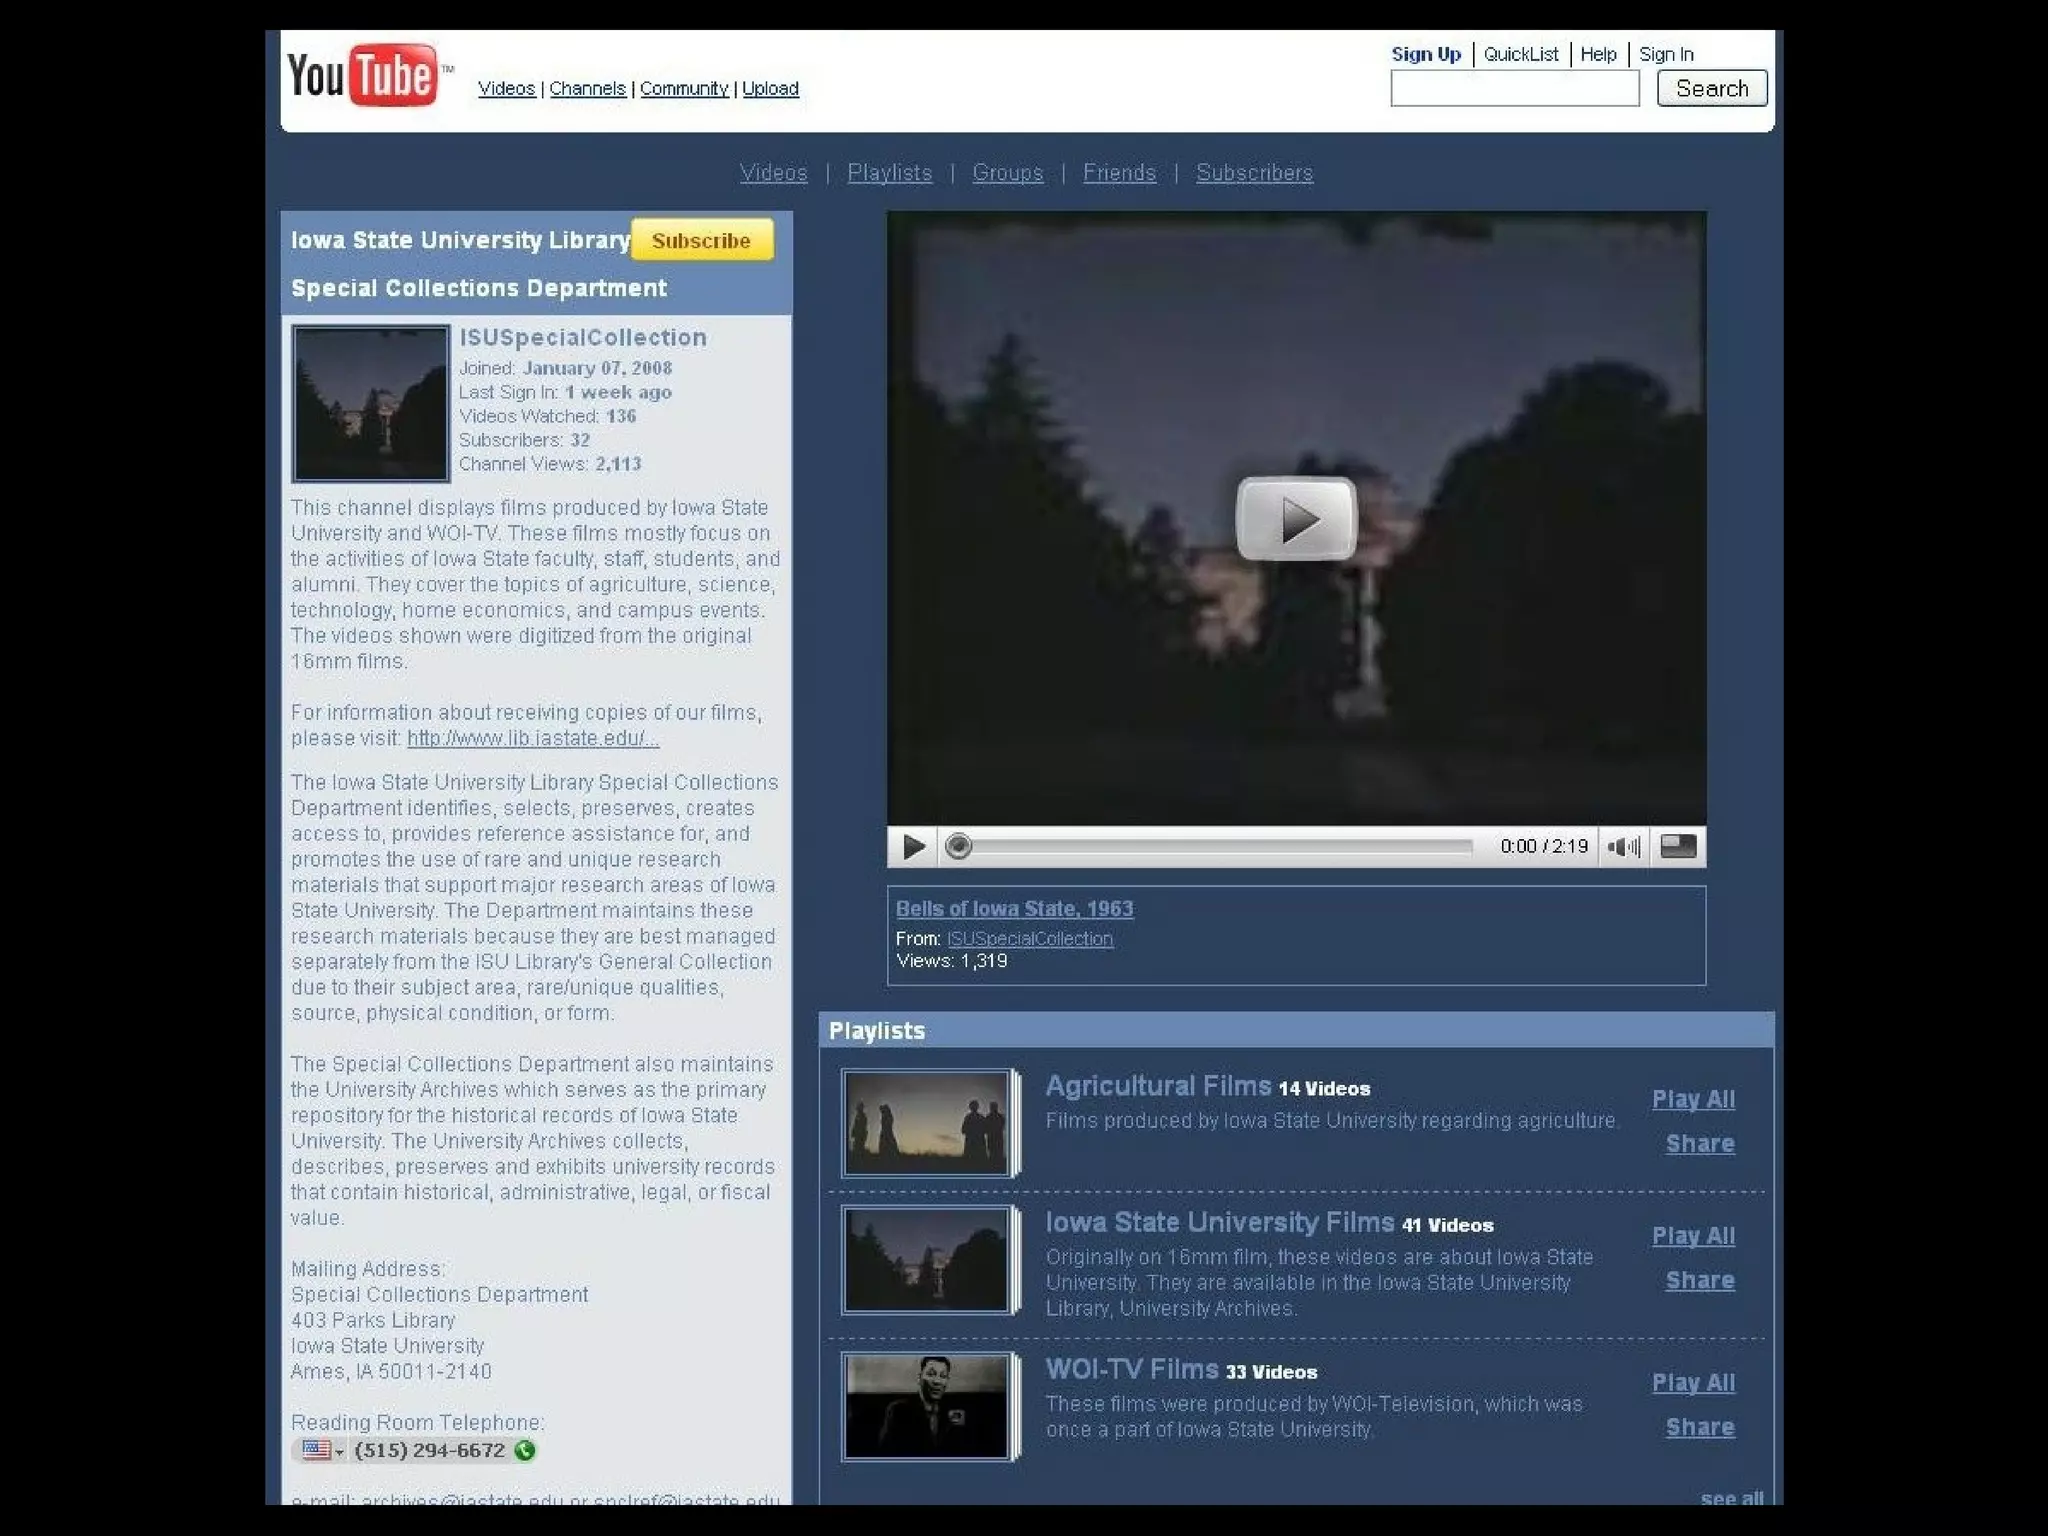Click ISUSpecialCollection channel avatar image

370,403
